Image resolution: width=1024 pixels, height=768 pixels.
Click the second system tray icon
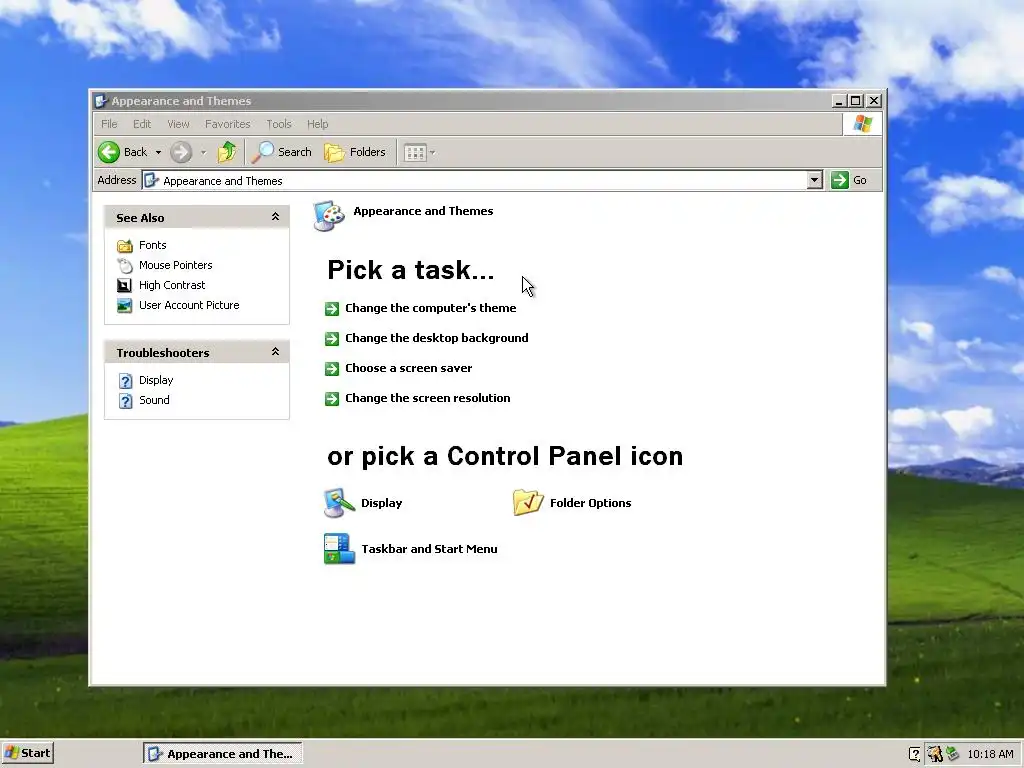click(x=935, y=754)
